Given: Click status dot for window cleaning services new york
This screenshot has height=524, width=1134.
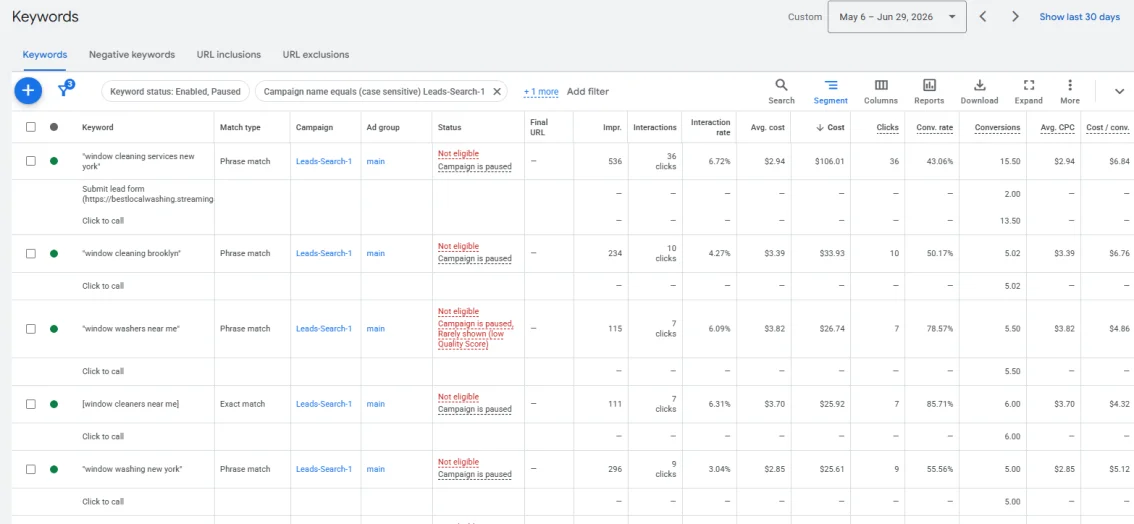Looking at the screenshot, I should click(x=54, y=161).
